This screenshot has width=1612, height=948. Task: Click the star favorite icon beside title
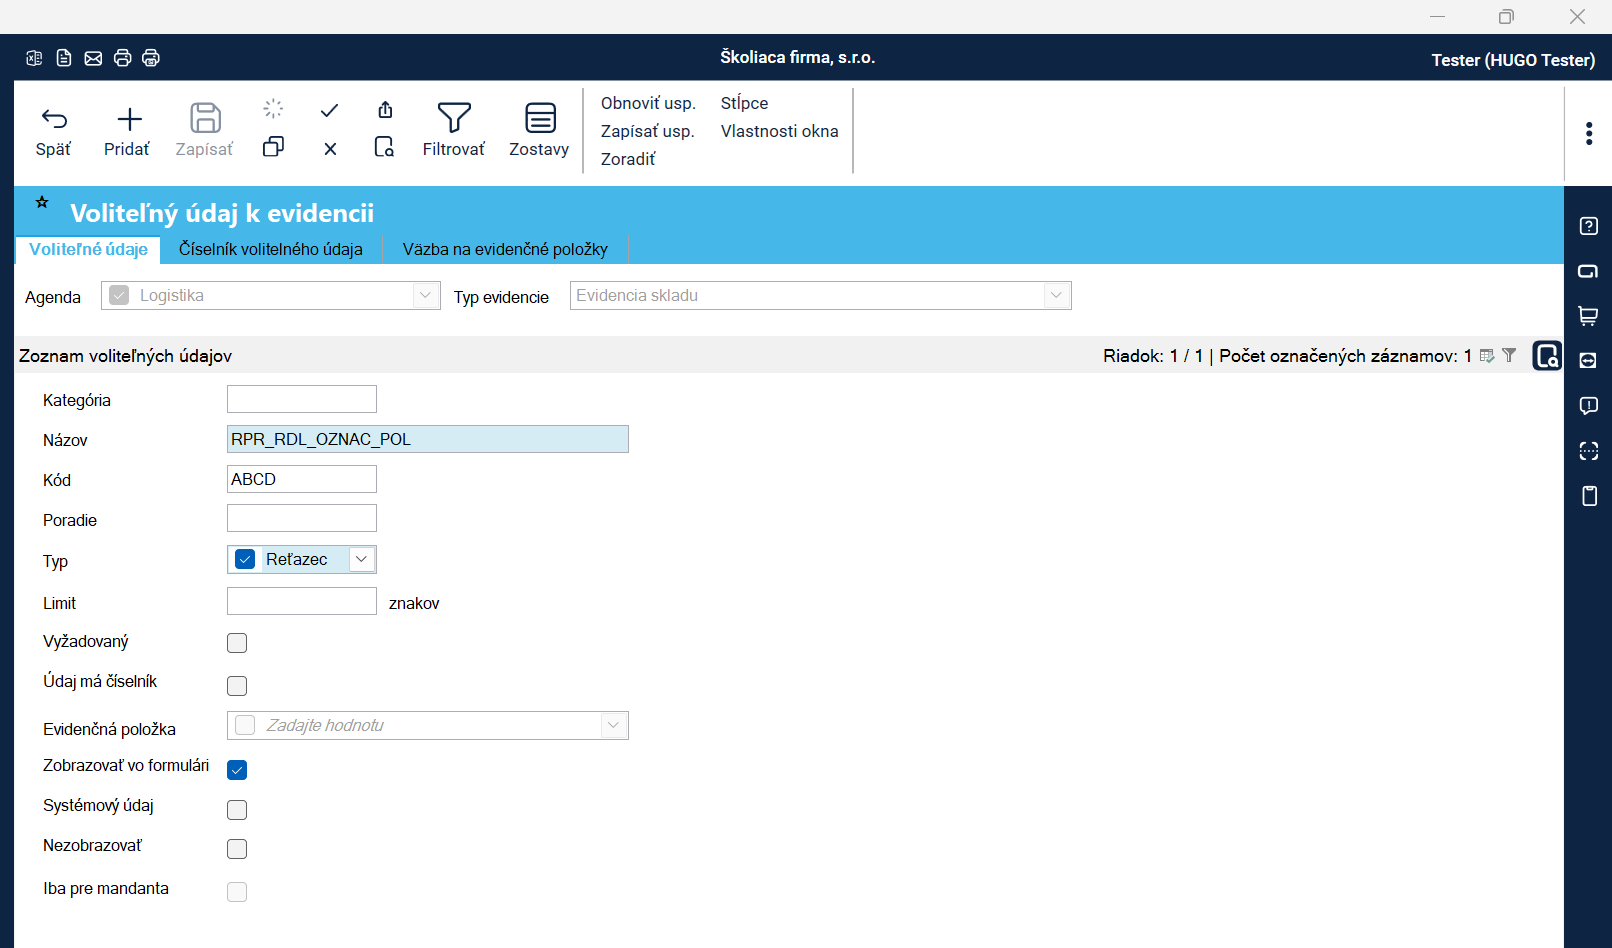pos(42,203)
